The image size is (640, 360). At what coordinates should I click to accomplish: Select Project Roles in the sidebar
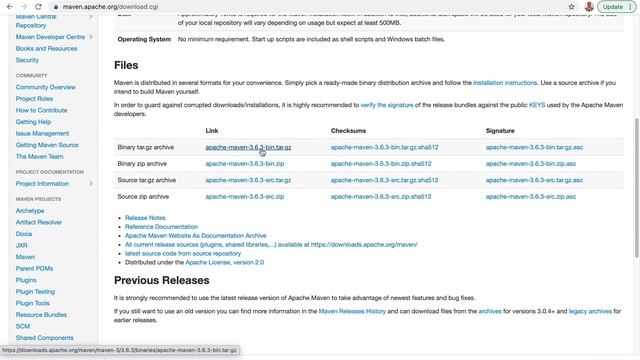34,98
